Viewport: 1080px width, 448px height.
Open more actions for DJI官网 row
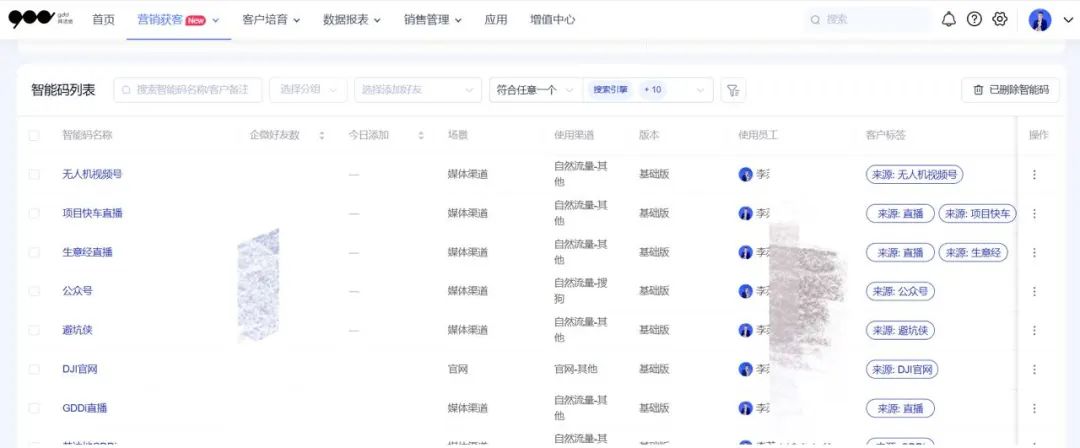point(1034,370)
